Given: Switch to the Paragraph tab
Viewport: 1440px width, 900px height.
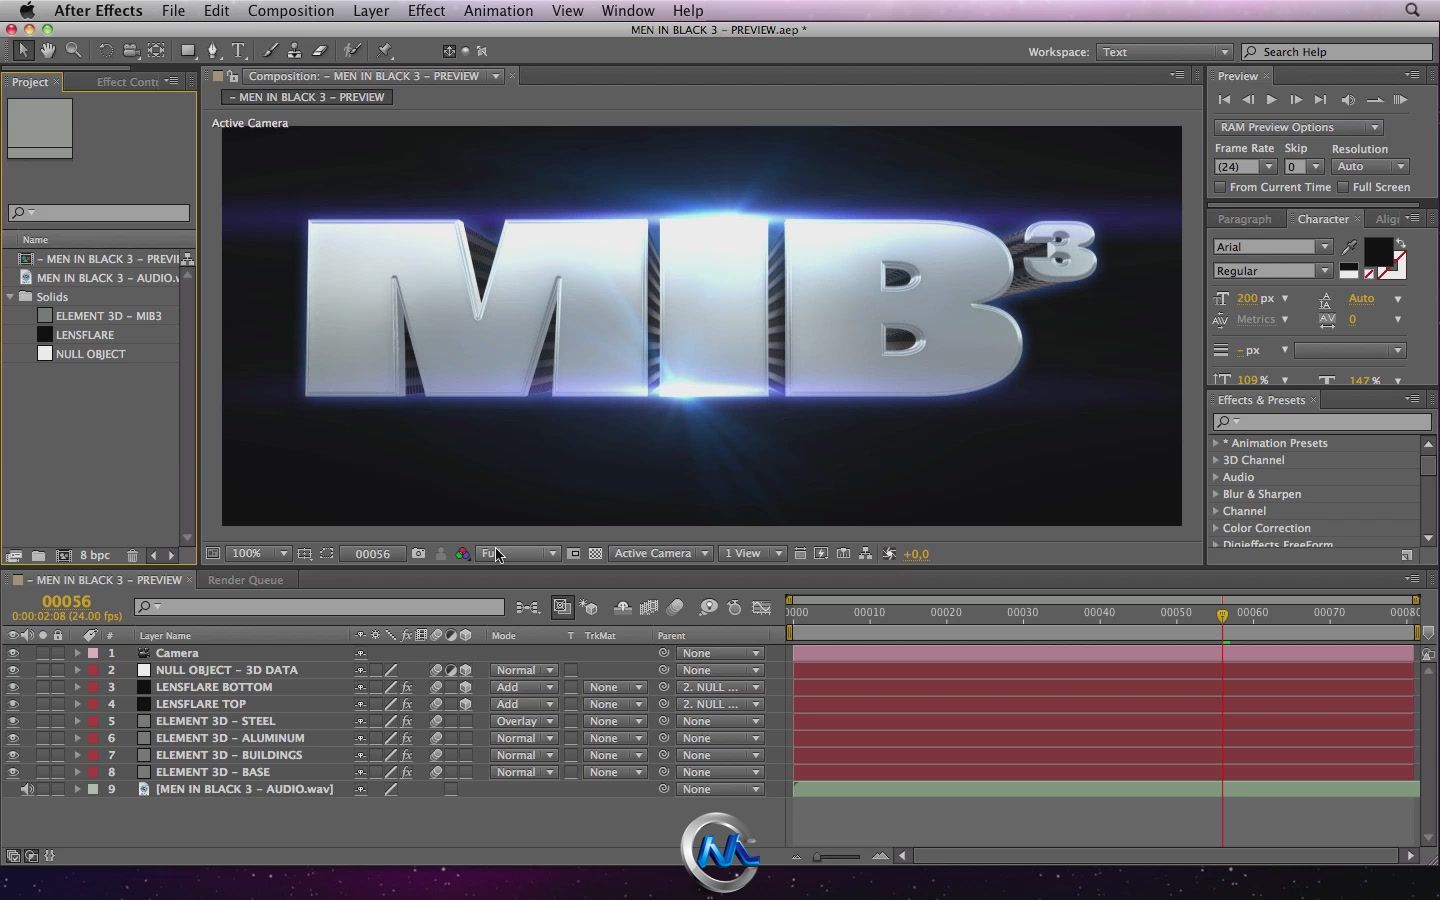Looking at the screenshot, I should 1244,219.
